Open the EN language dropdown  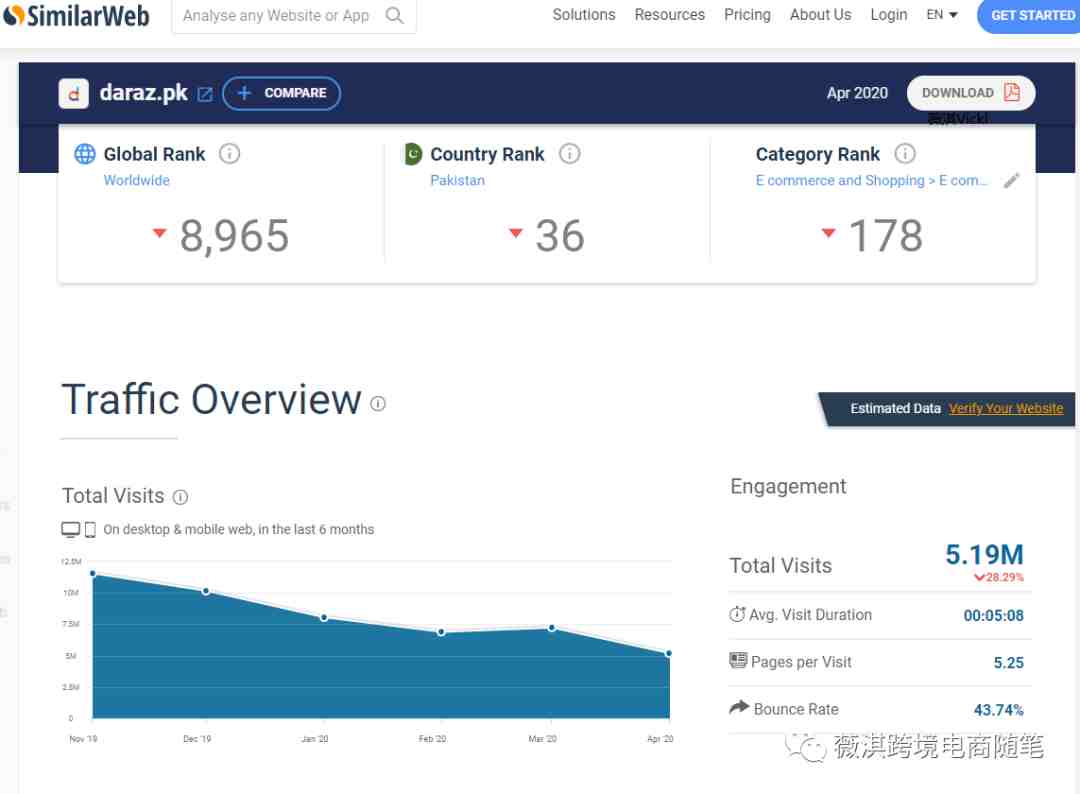pos(942,14)
